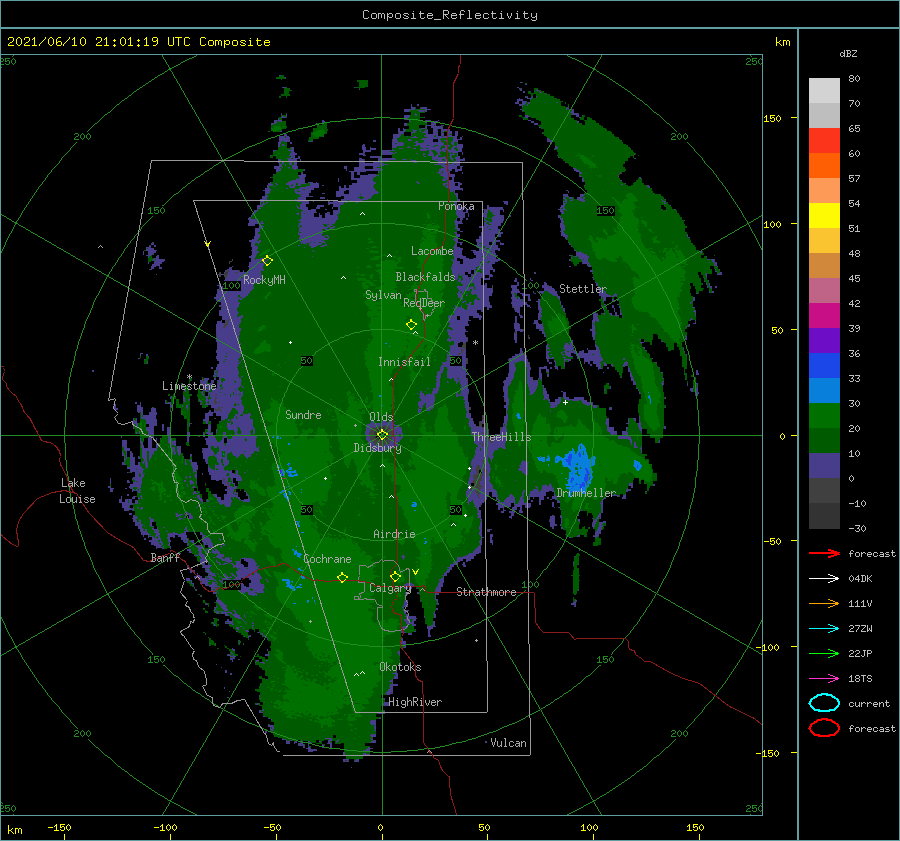Click the yellow diamond marker beside RockyMH

point(267,261)
